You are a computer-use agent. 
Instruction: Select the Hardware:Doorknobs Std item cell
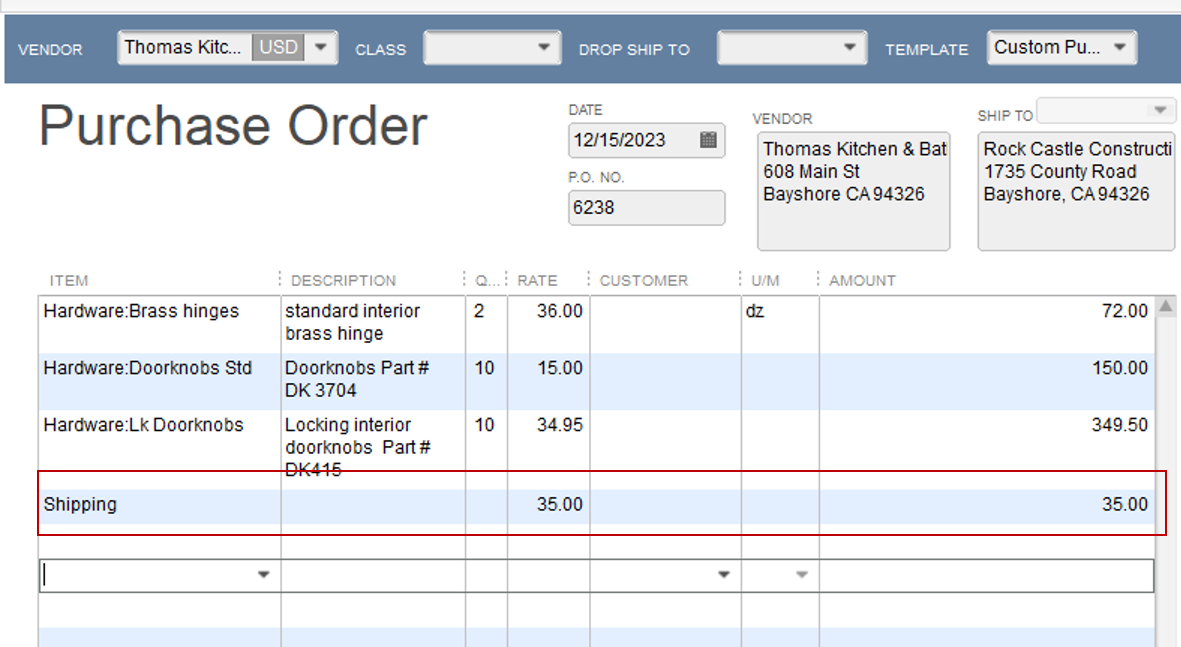160,381
